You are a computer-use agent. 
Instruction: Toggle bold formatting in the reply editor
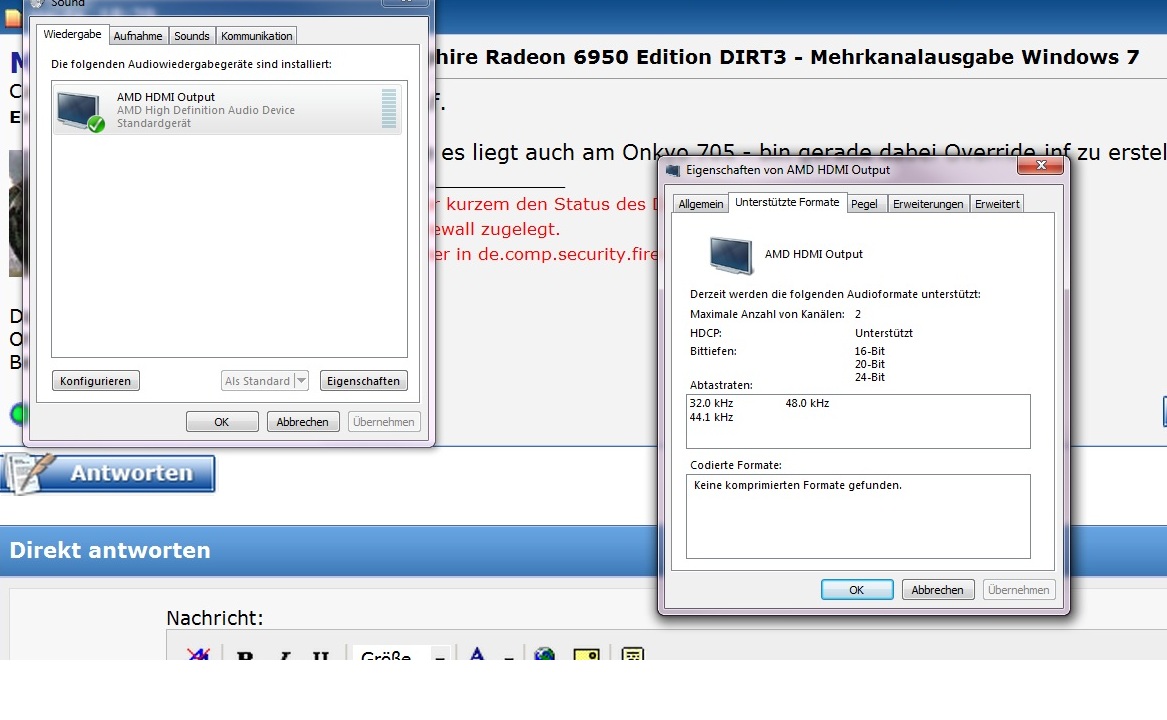pyautogui.click(x=244, y=654)
